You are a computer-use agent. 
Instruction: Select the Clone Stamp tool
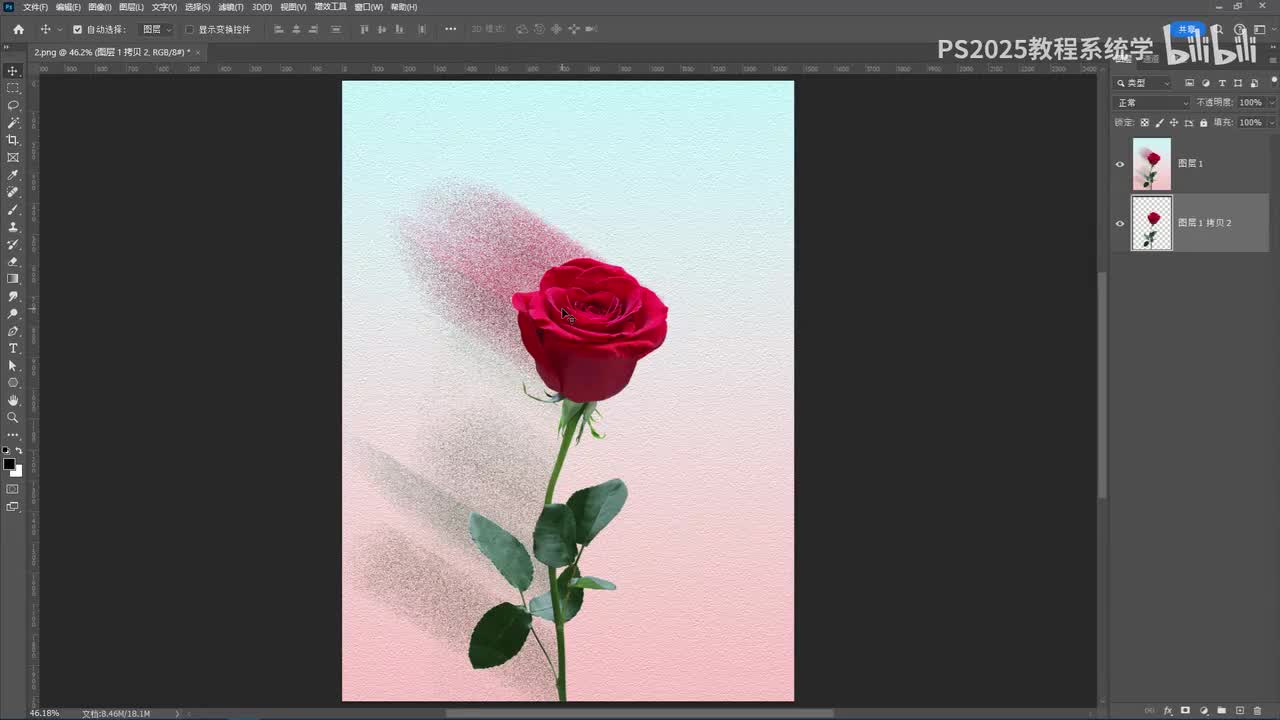tap(13, 227)
